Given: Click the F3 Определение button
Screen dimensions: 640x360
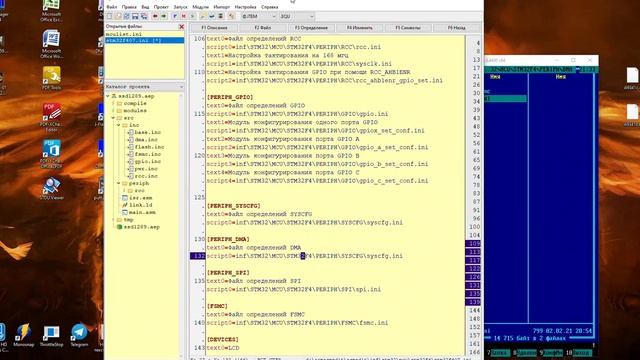Looking at the screenshot, I should point(311,28).
